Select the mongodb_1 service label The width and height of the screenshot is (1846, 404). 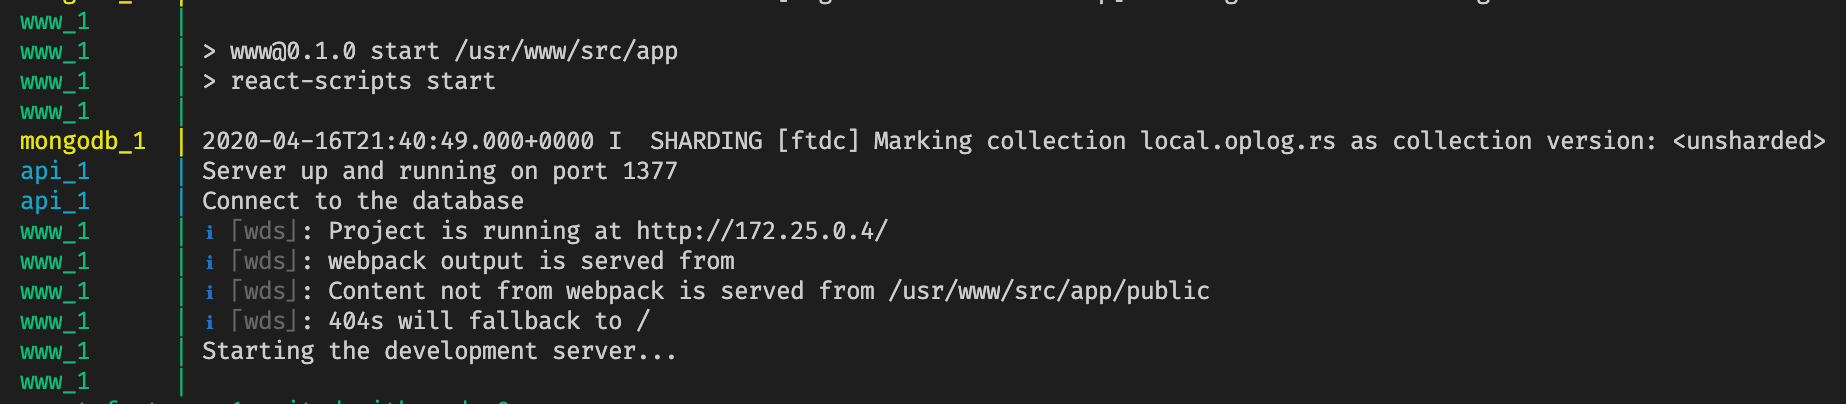coord(83,141)
